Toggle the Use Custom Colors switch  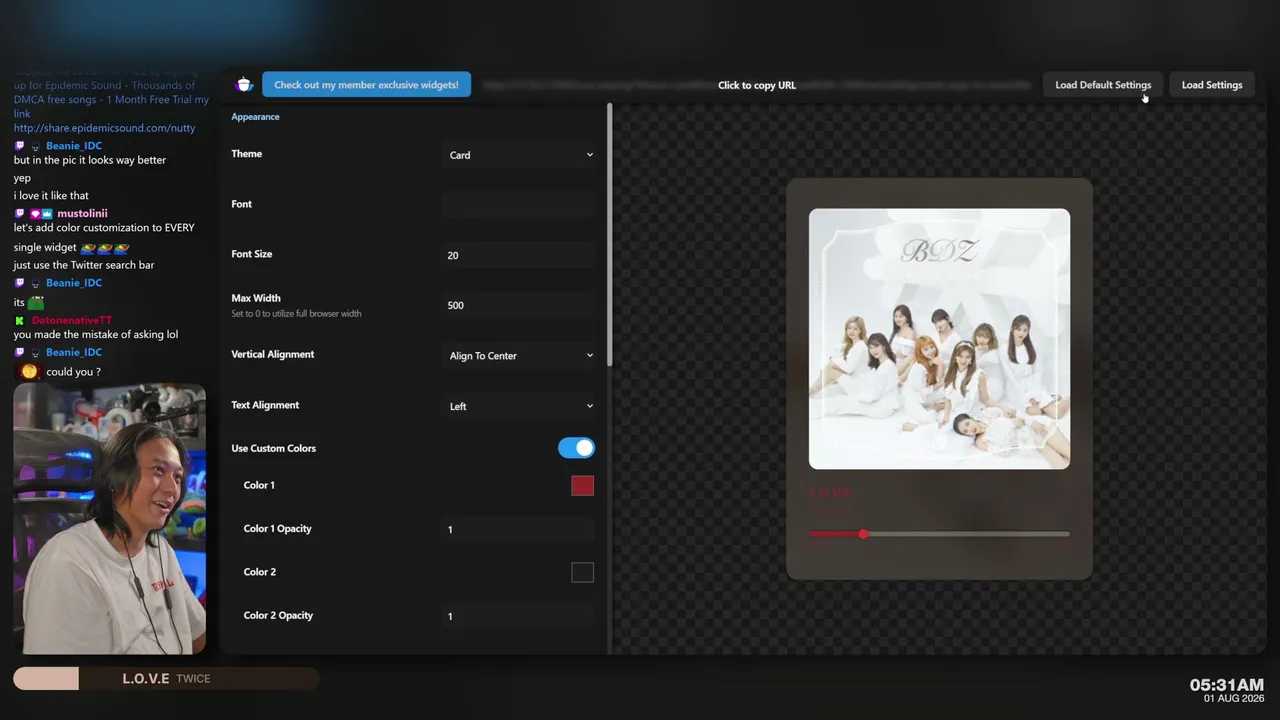[576, 448]
